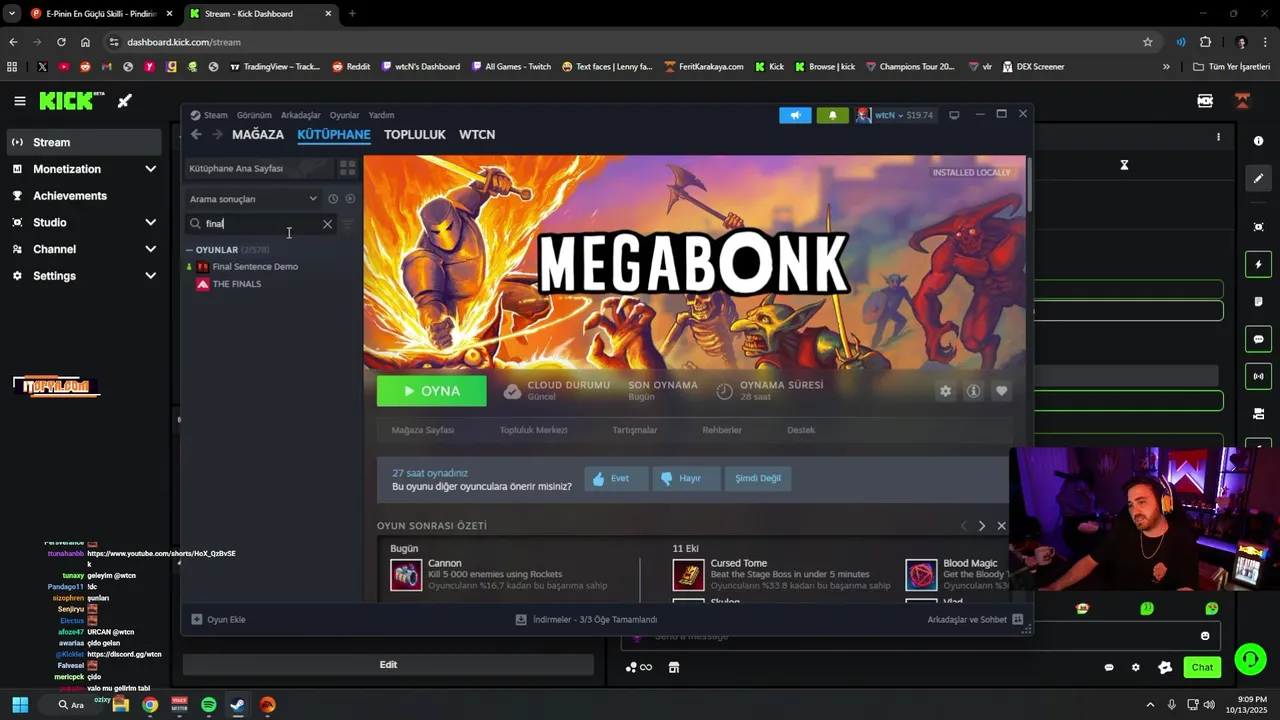Click the green OYNA play button
Viewport: 1280px width, 720px height.
point(432,391)
